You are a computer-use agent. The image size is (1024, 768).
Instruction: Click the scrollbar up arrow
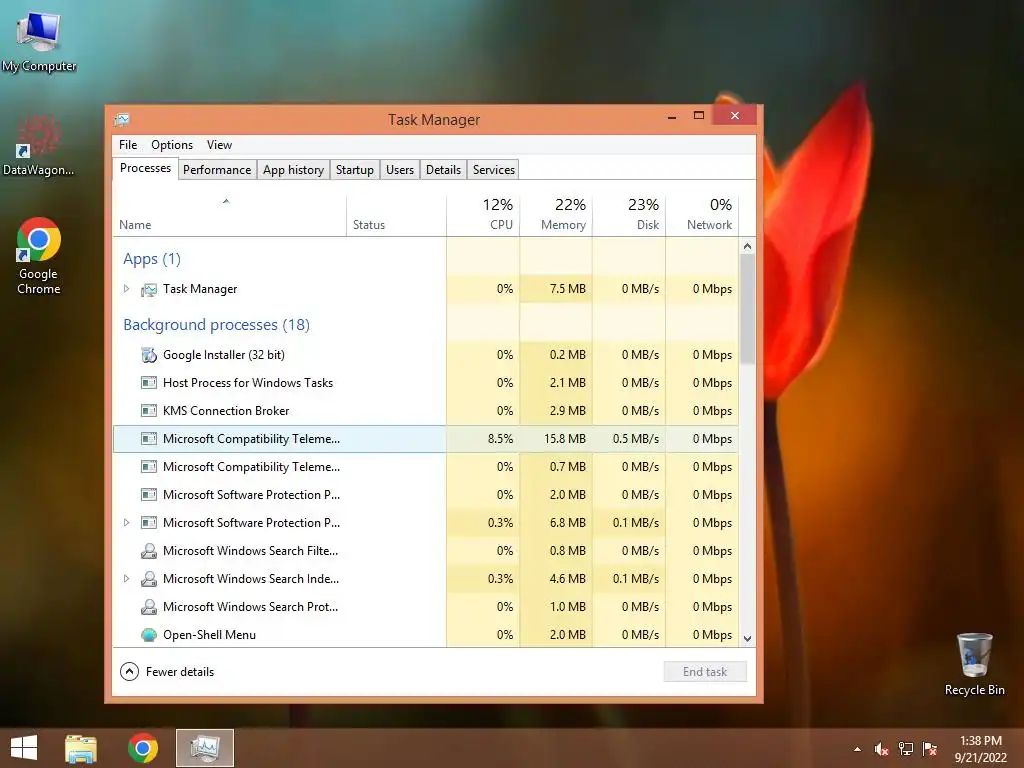[x=747, y=246]
